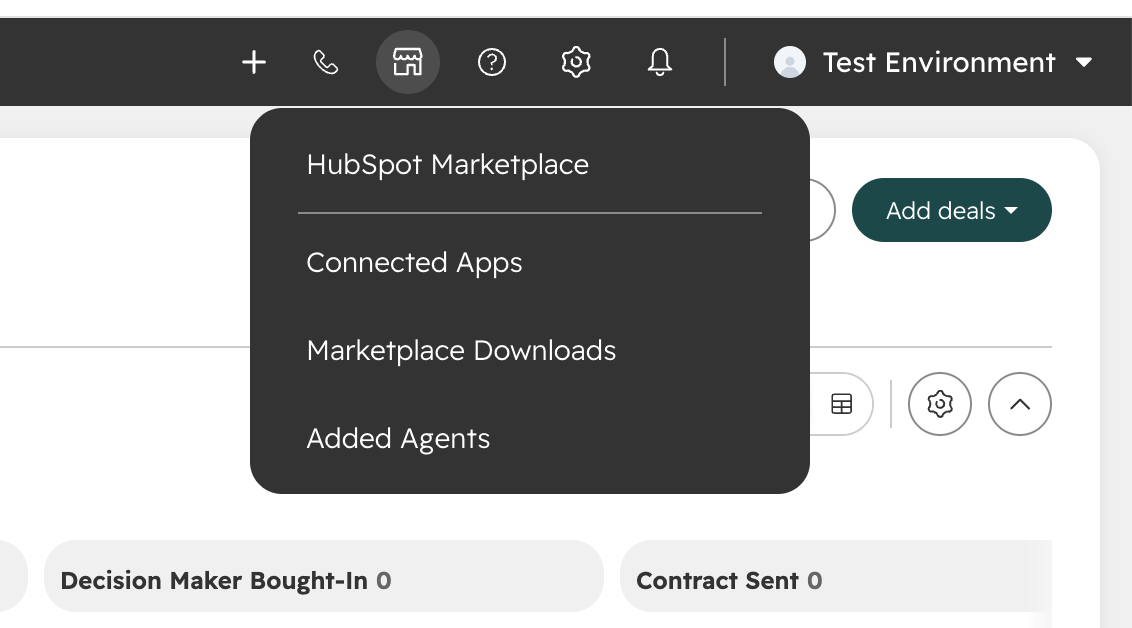The height and width of the screenshot is (628, 1132).
Task: Expand the Add deals dropdown
Action: 952,210
